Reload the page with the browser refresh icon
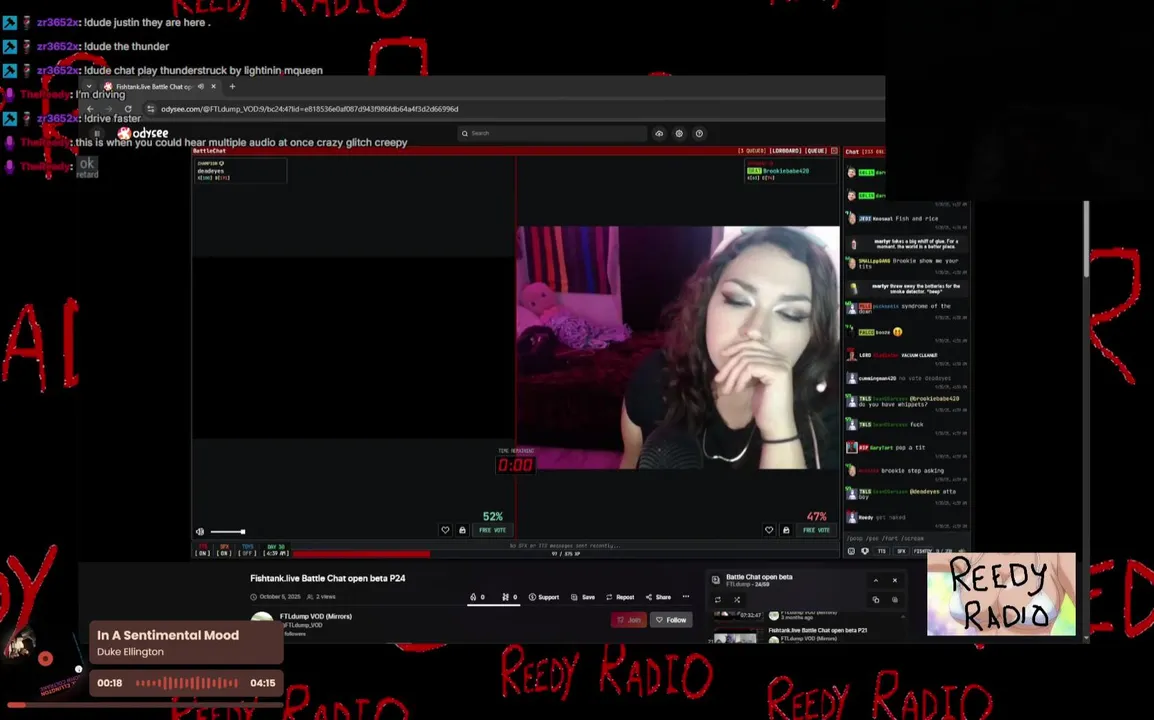The image size is (1154, 720). pyautogui.click(x=128, y=109)
